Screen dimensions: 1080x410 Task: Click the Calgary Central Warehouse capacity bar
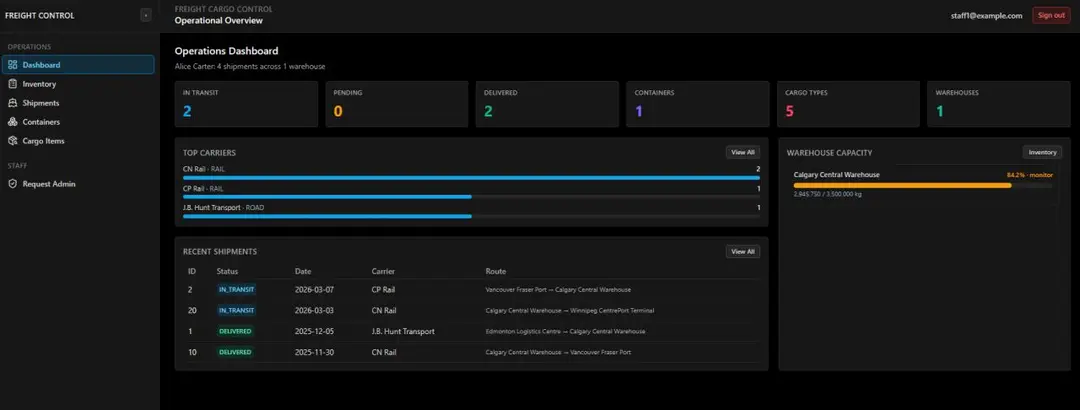923,185
